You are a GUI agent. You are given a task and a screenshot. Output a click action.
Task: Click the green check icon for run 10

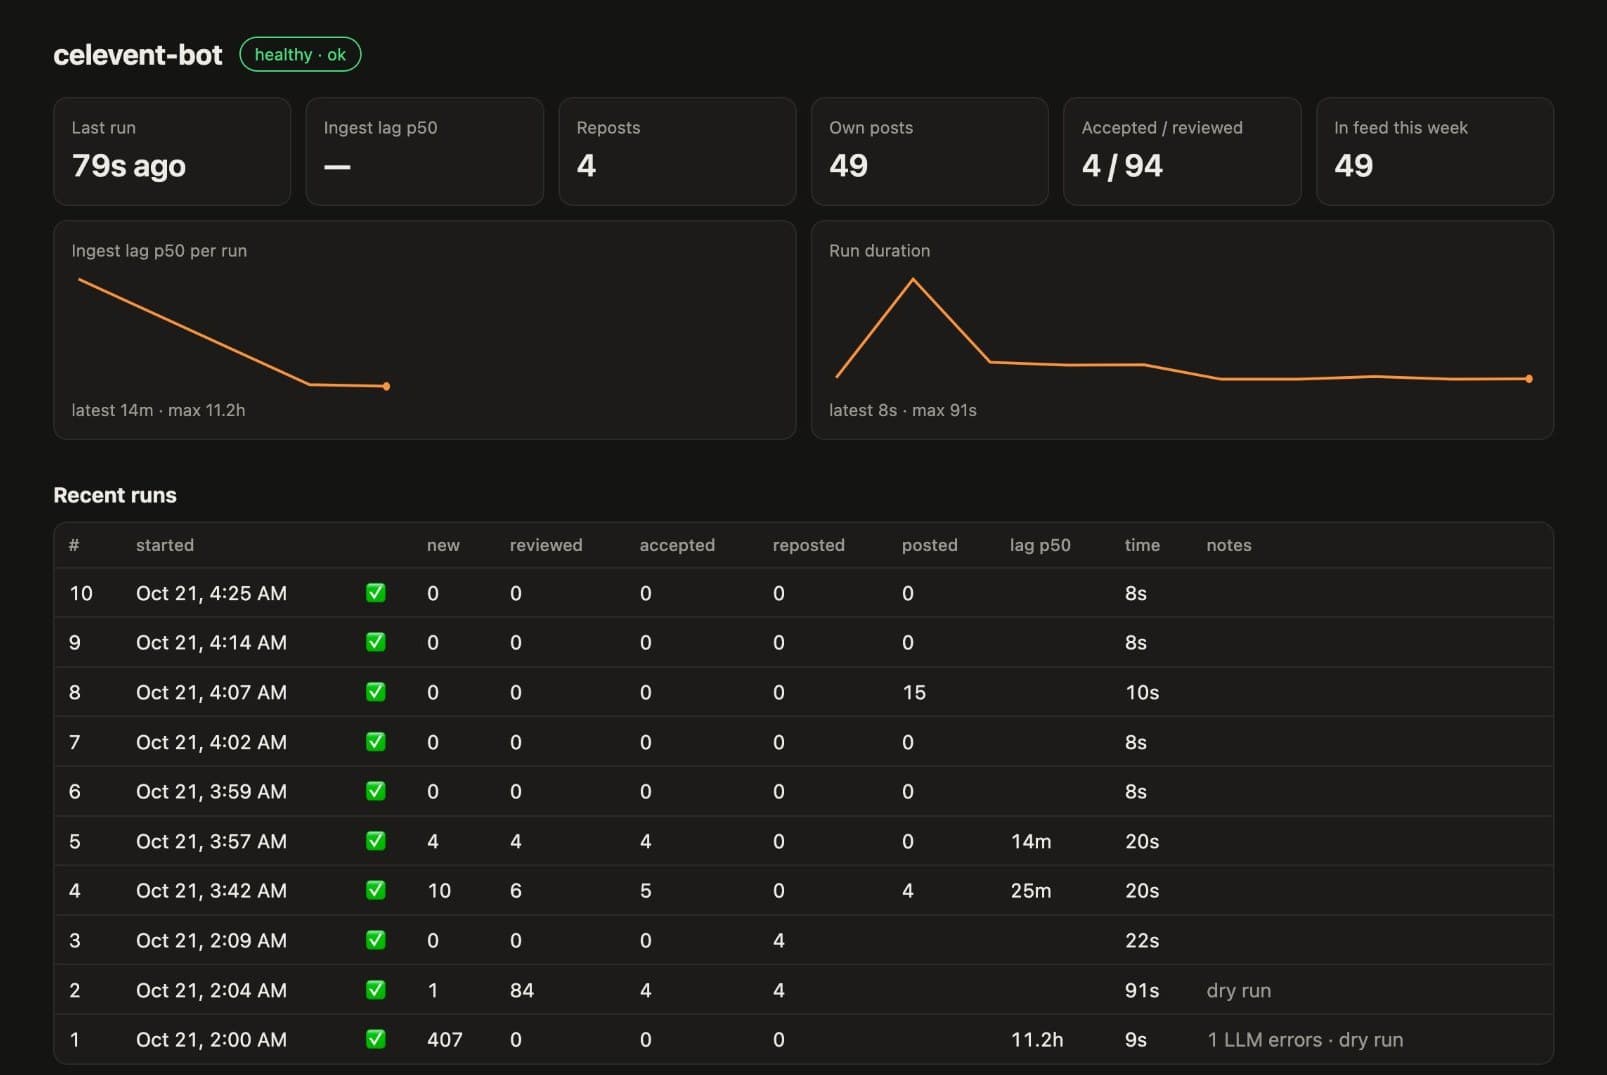(x=376, y=593)
